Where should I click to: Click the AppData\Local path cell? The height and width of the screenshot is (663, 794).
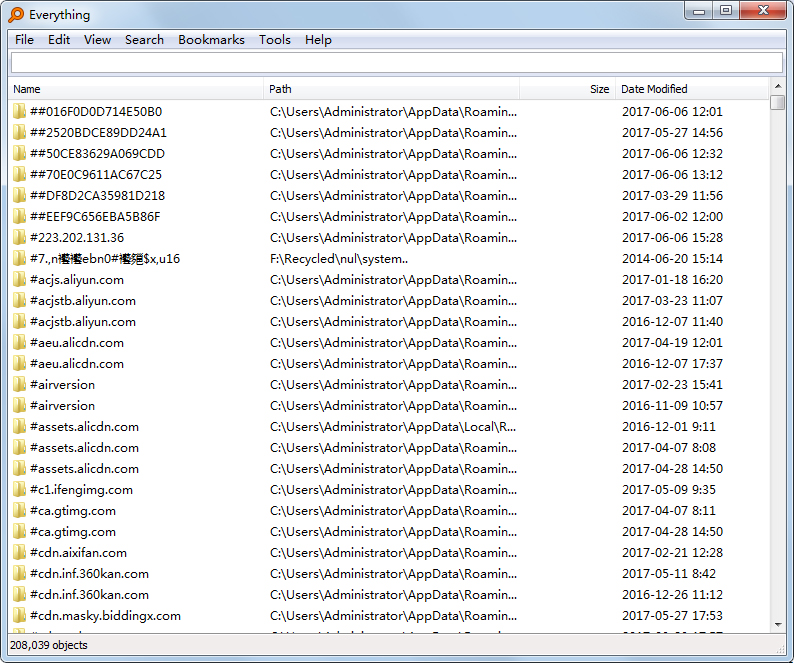point(393,427)
